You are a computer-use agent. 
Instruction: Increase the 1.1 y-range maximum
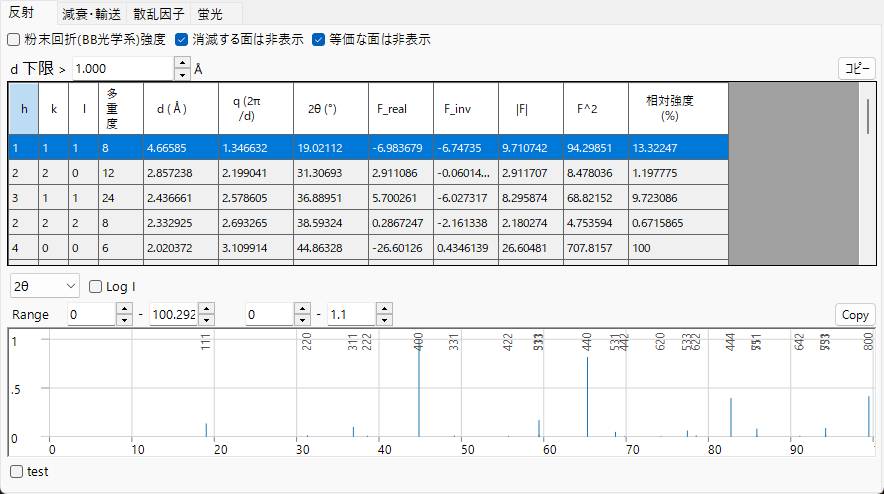(384, 308)
